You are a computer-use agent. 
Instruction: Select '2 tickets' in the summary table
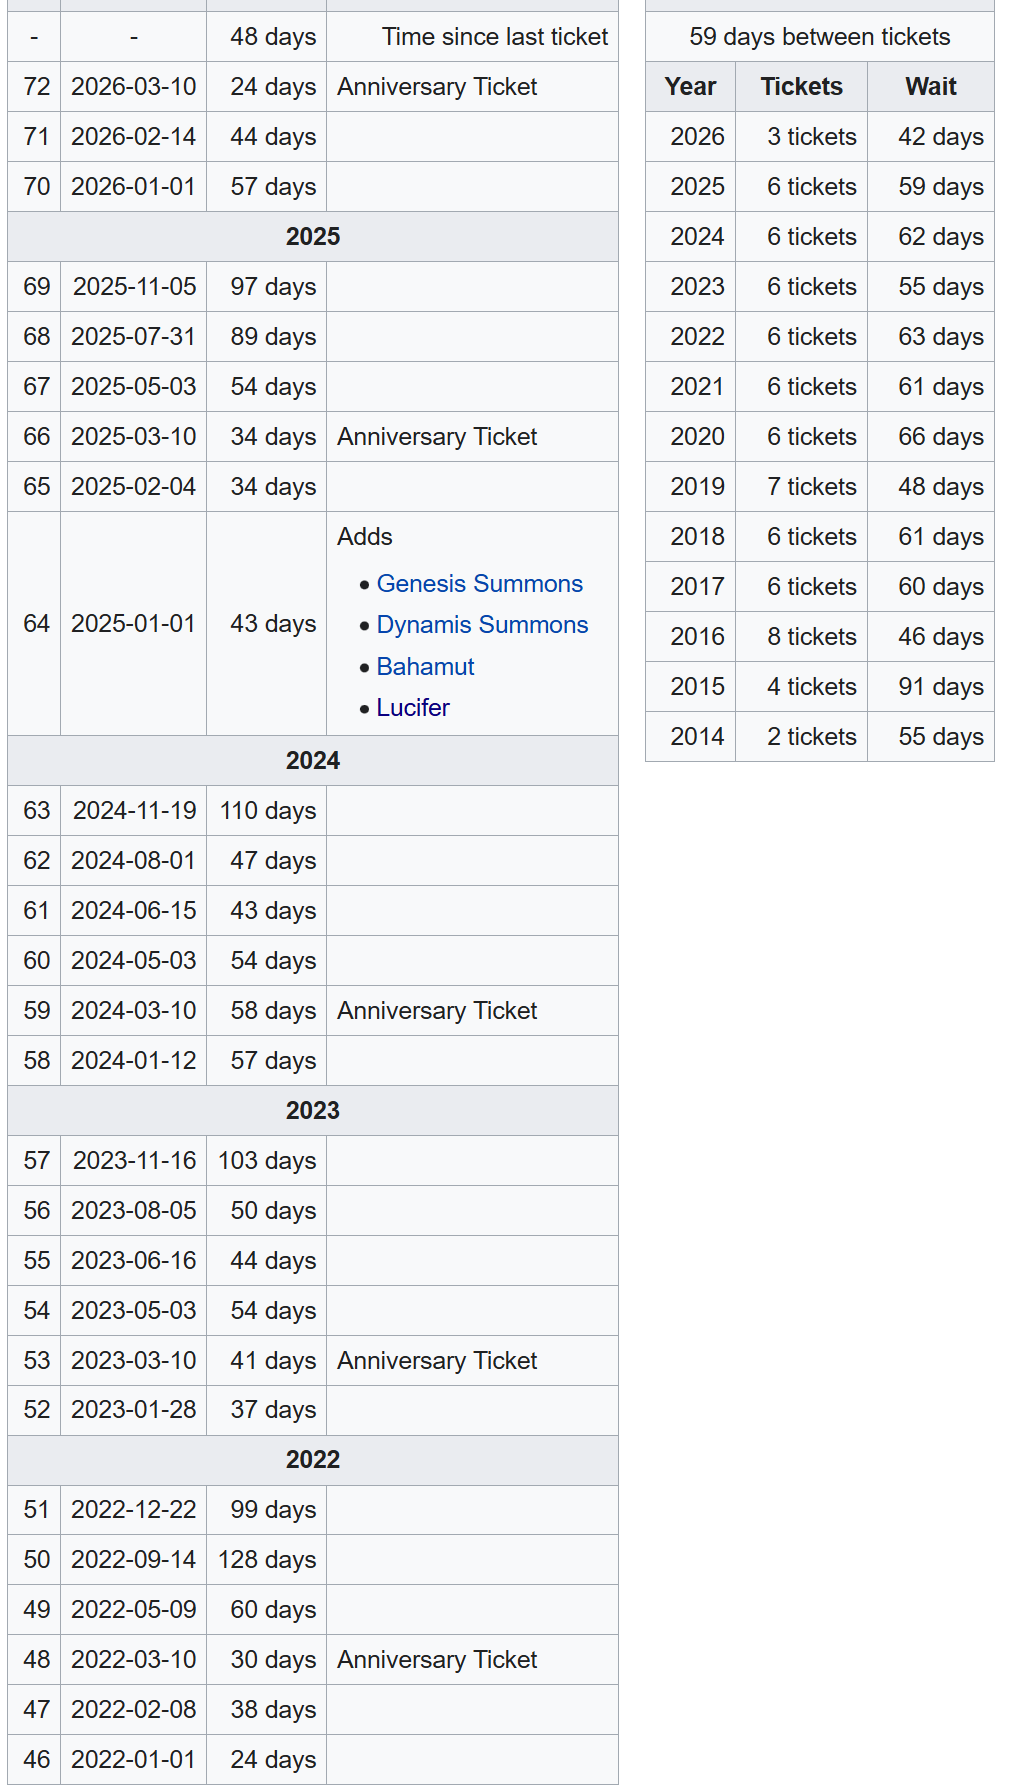[802, 737]
